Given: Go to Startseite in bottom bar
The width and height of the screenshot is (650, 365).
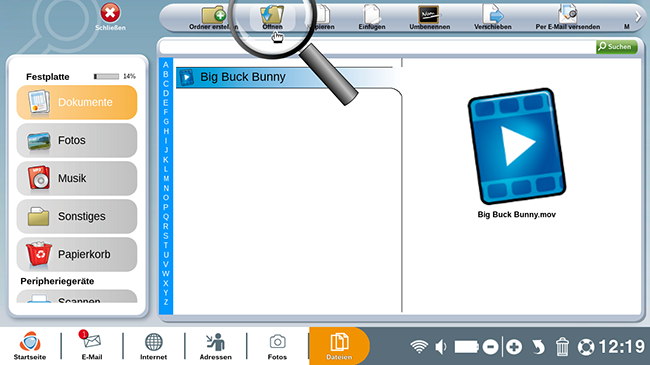Looking at the screenshot, I should [30, 346].
